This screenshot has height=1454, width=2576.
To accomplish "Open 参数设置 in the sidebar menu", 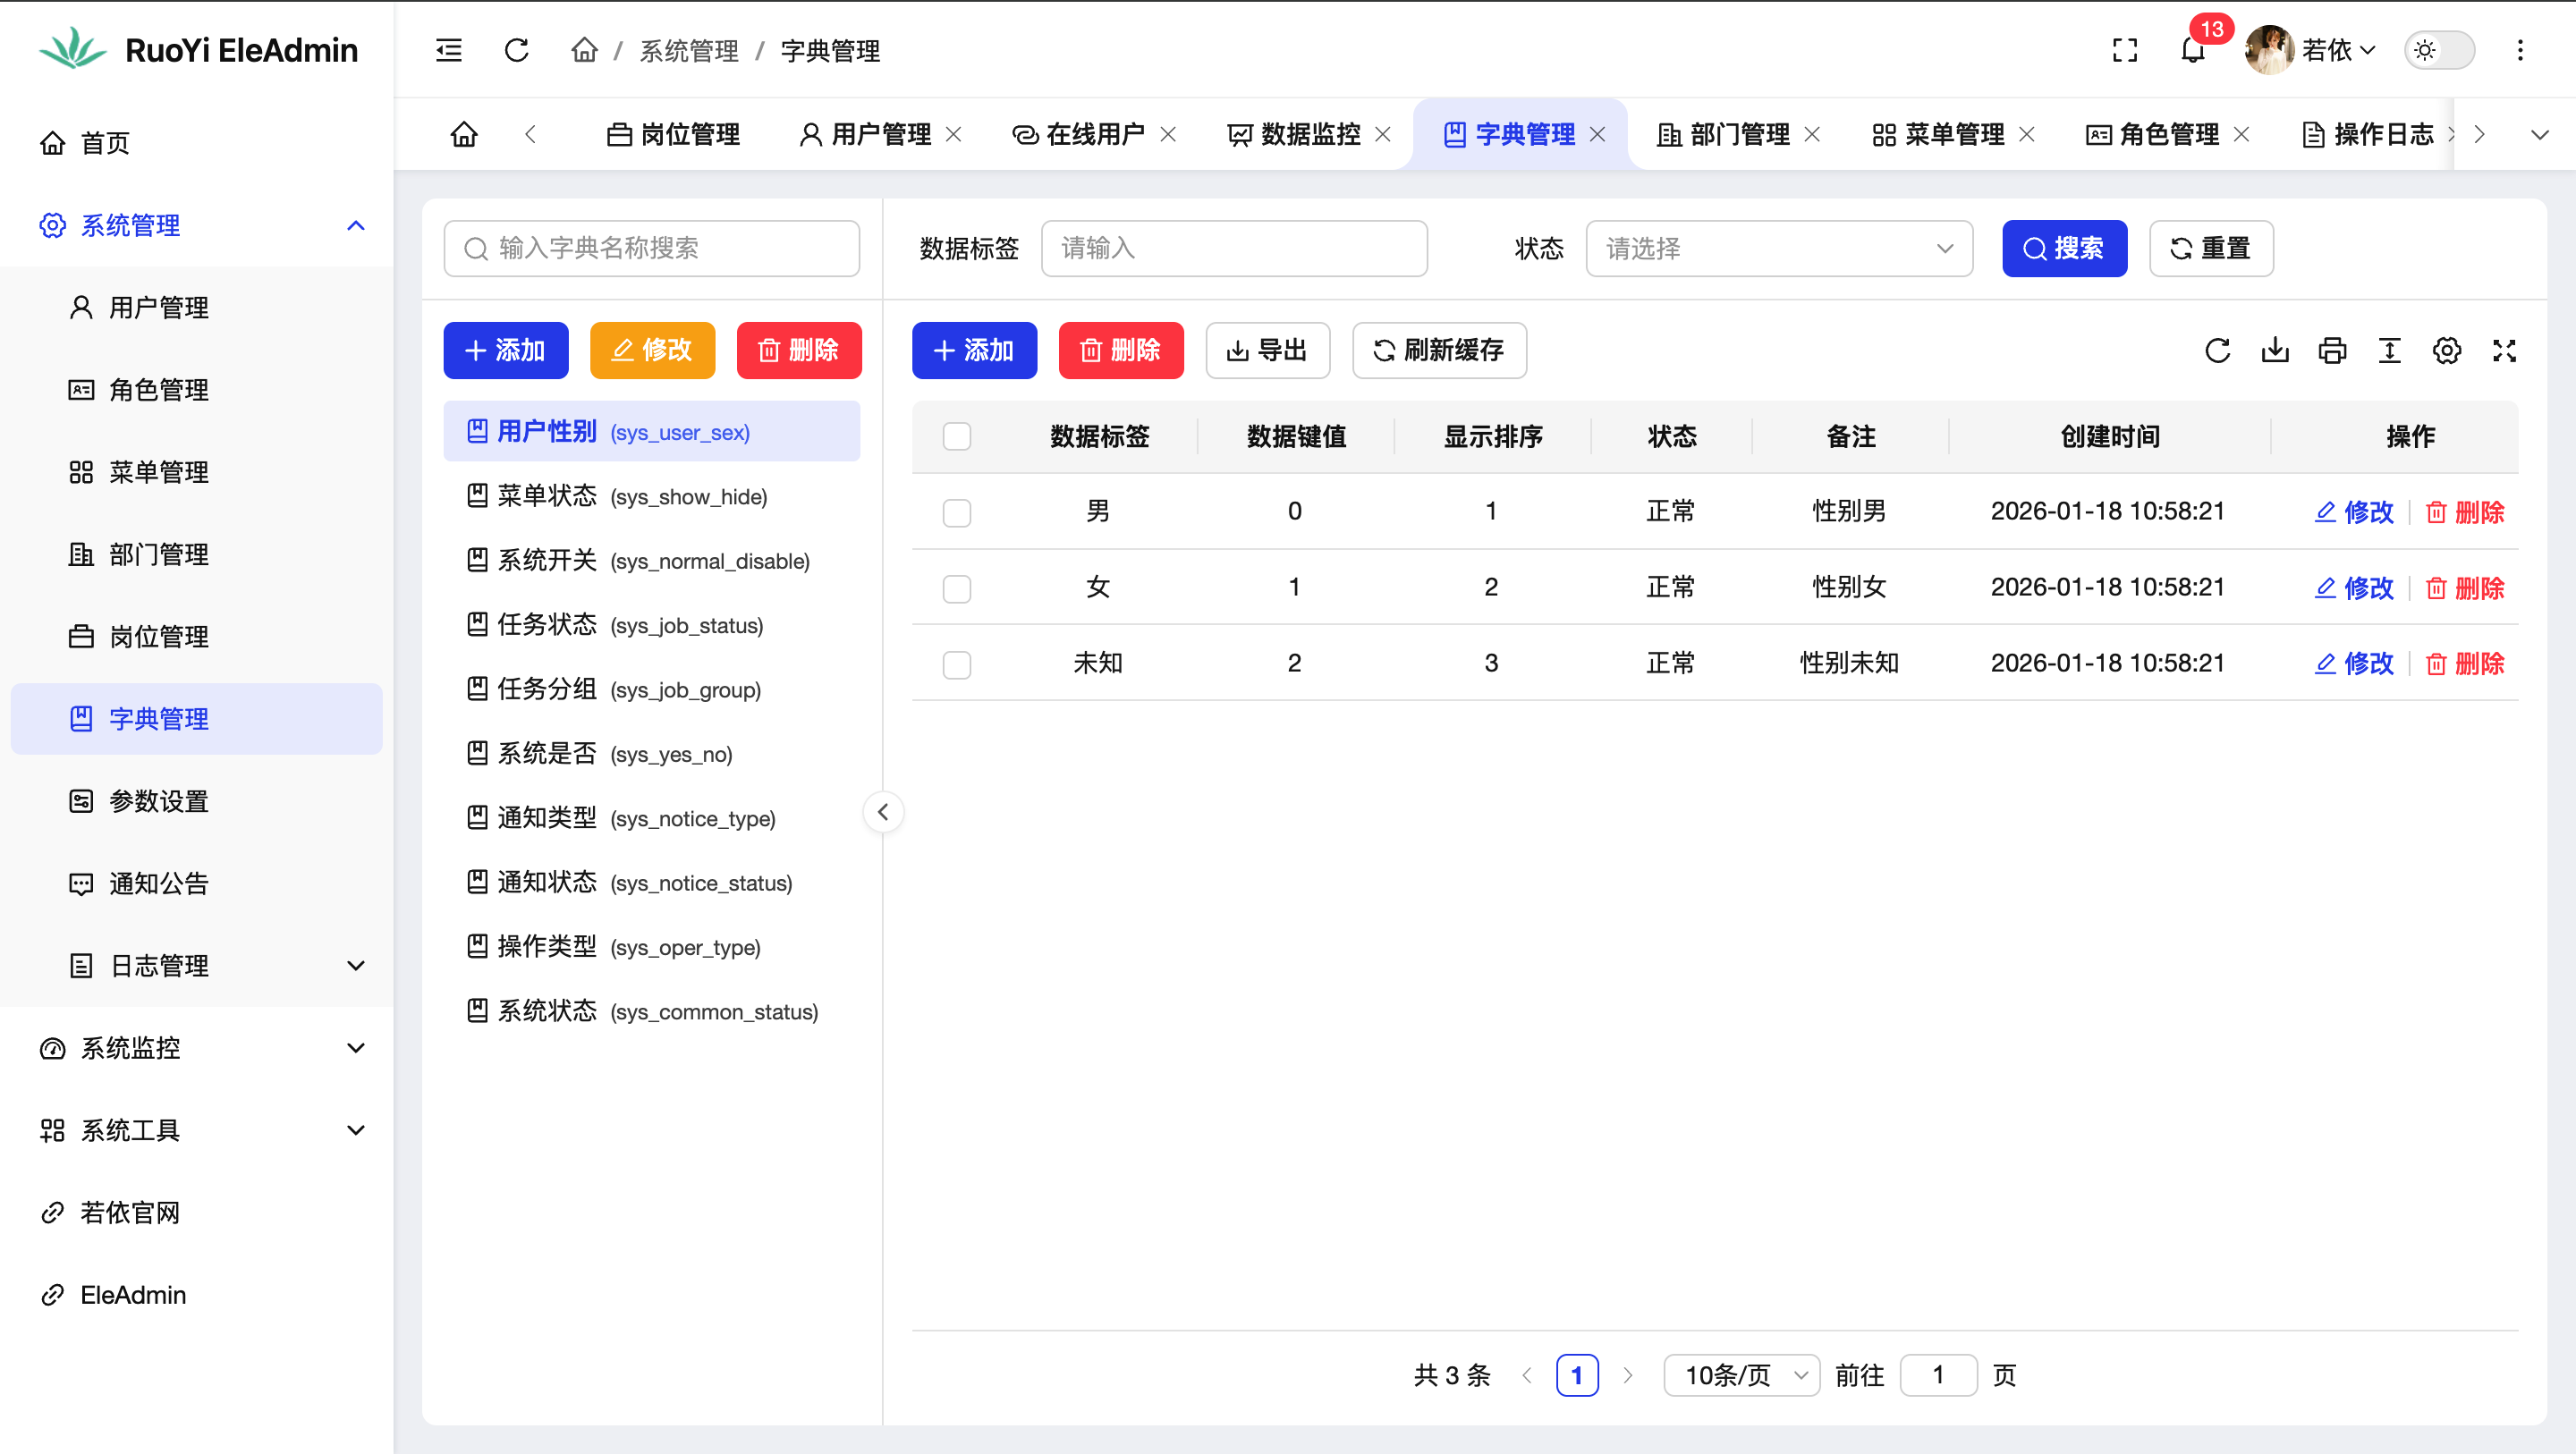I will 158,801.
